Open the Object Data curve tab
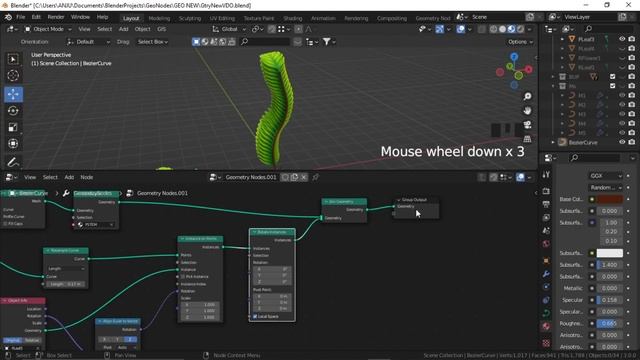Viewport: 640px width, 360px height. point(546,313)
